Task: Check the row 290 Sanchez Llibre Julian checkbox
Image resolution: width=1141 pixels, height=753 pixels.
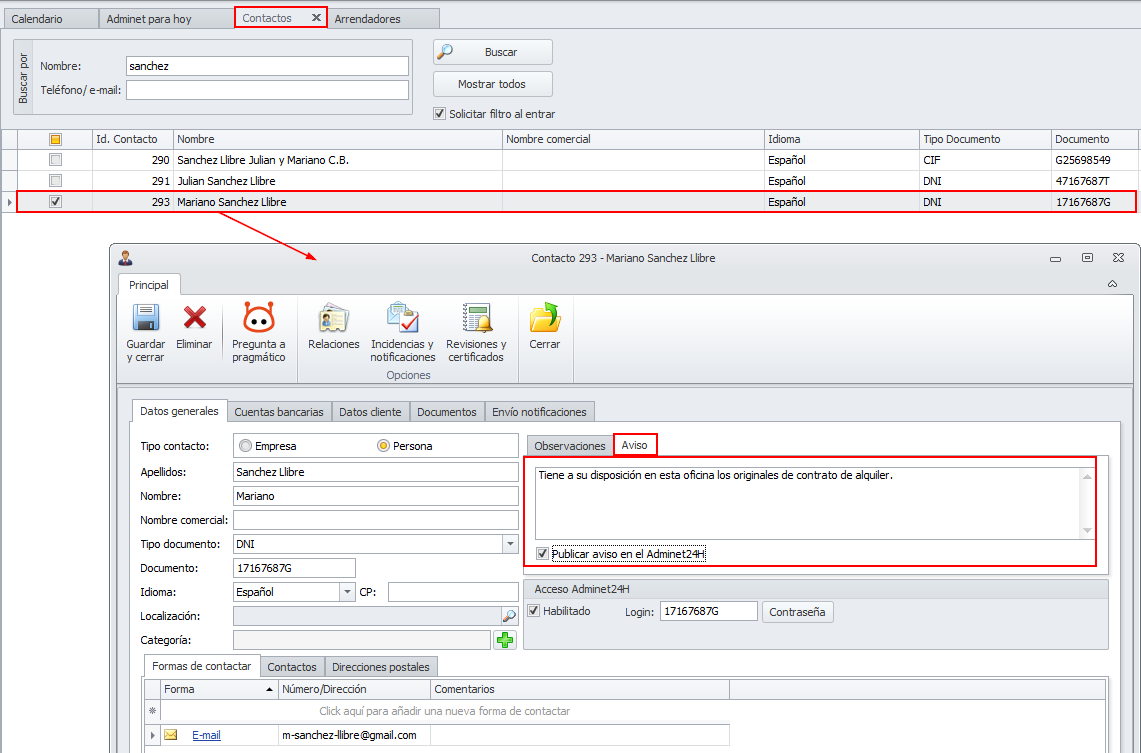Action: pyautogui.click(x=55, y=159)
